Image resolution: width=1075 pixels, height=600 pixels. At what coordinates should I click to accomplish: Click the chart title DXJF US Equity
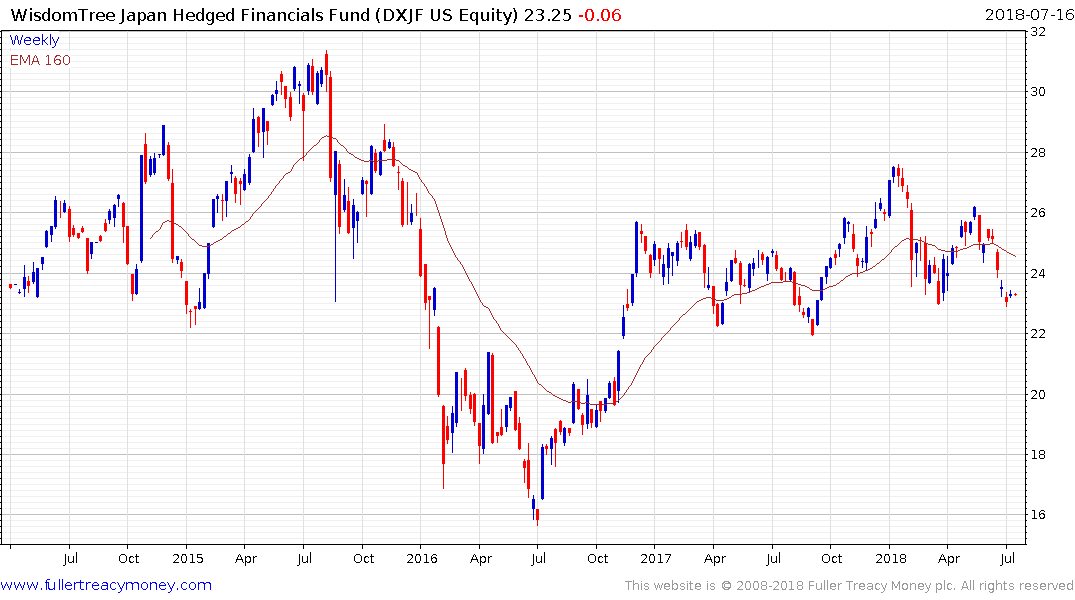pos(446,15)
